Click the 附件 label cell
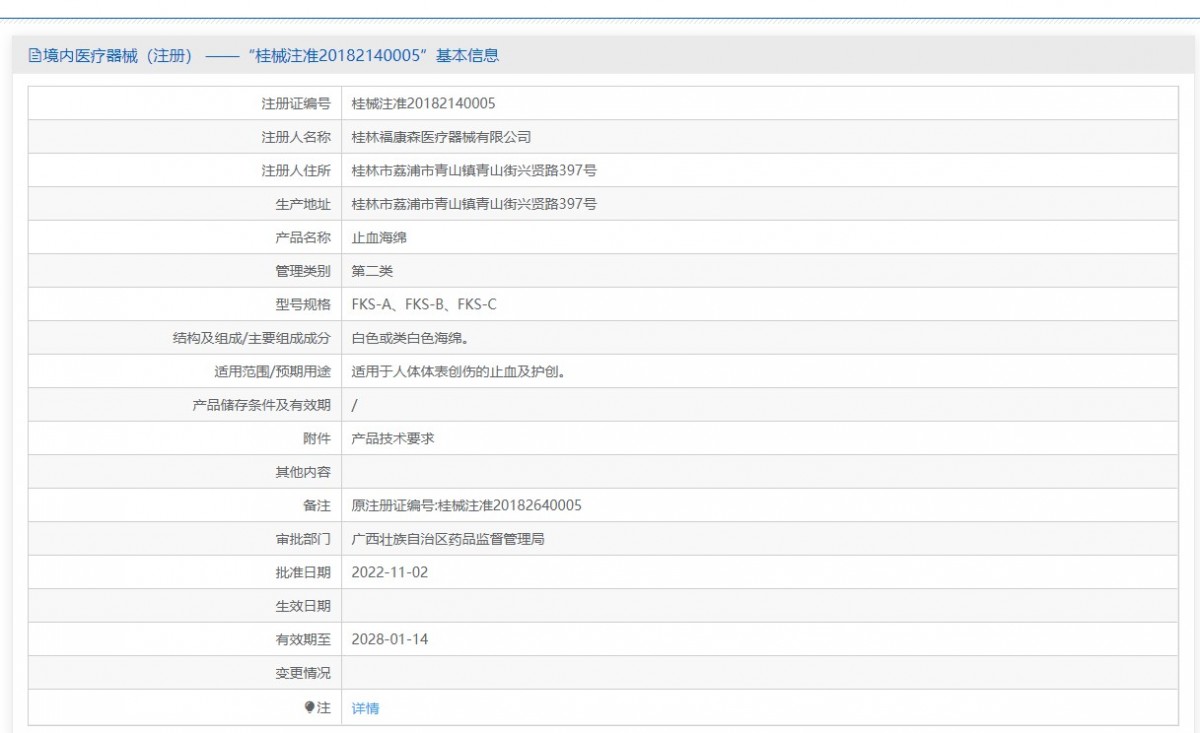The image size is (1200, 733). pos(184,439)
